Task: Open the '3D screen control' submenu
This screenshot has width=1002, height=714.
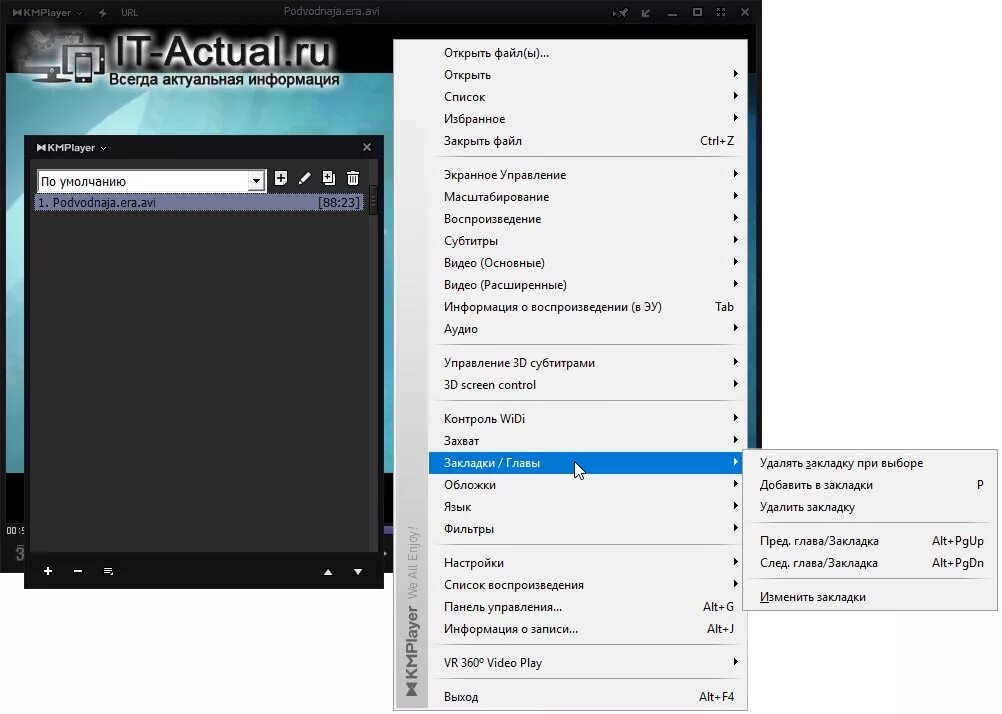Action: (585, 385)
